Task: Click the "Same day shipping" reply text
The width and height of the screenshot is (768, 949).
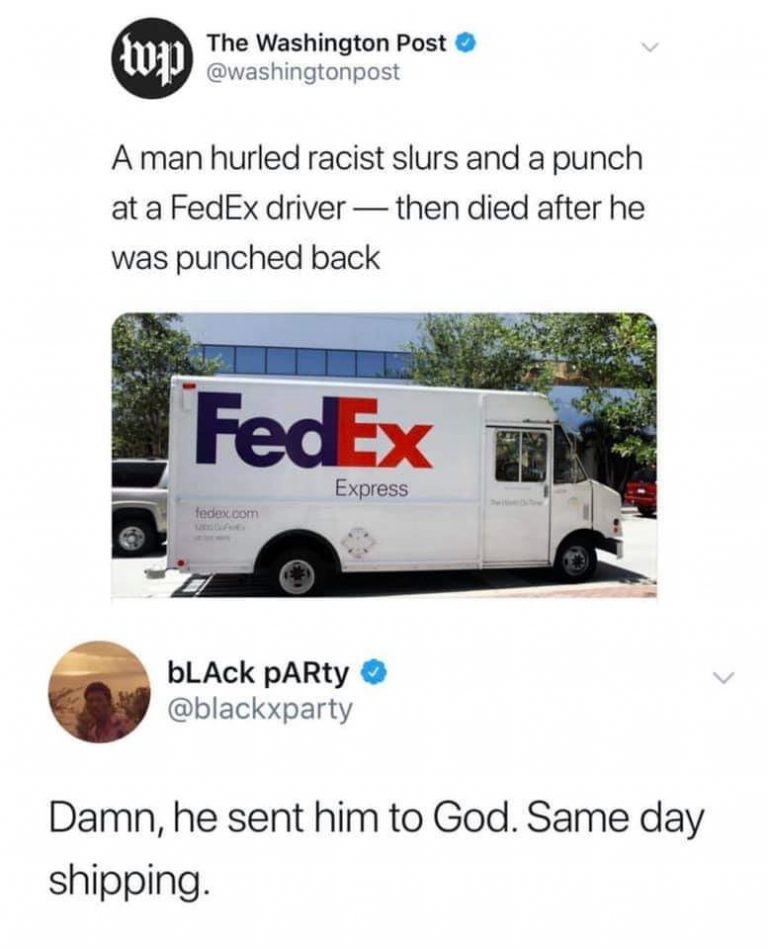Action: pos(376,847)
